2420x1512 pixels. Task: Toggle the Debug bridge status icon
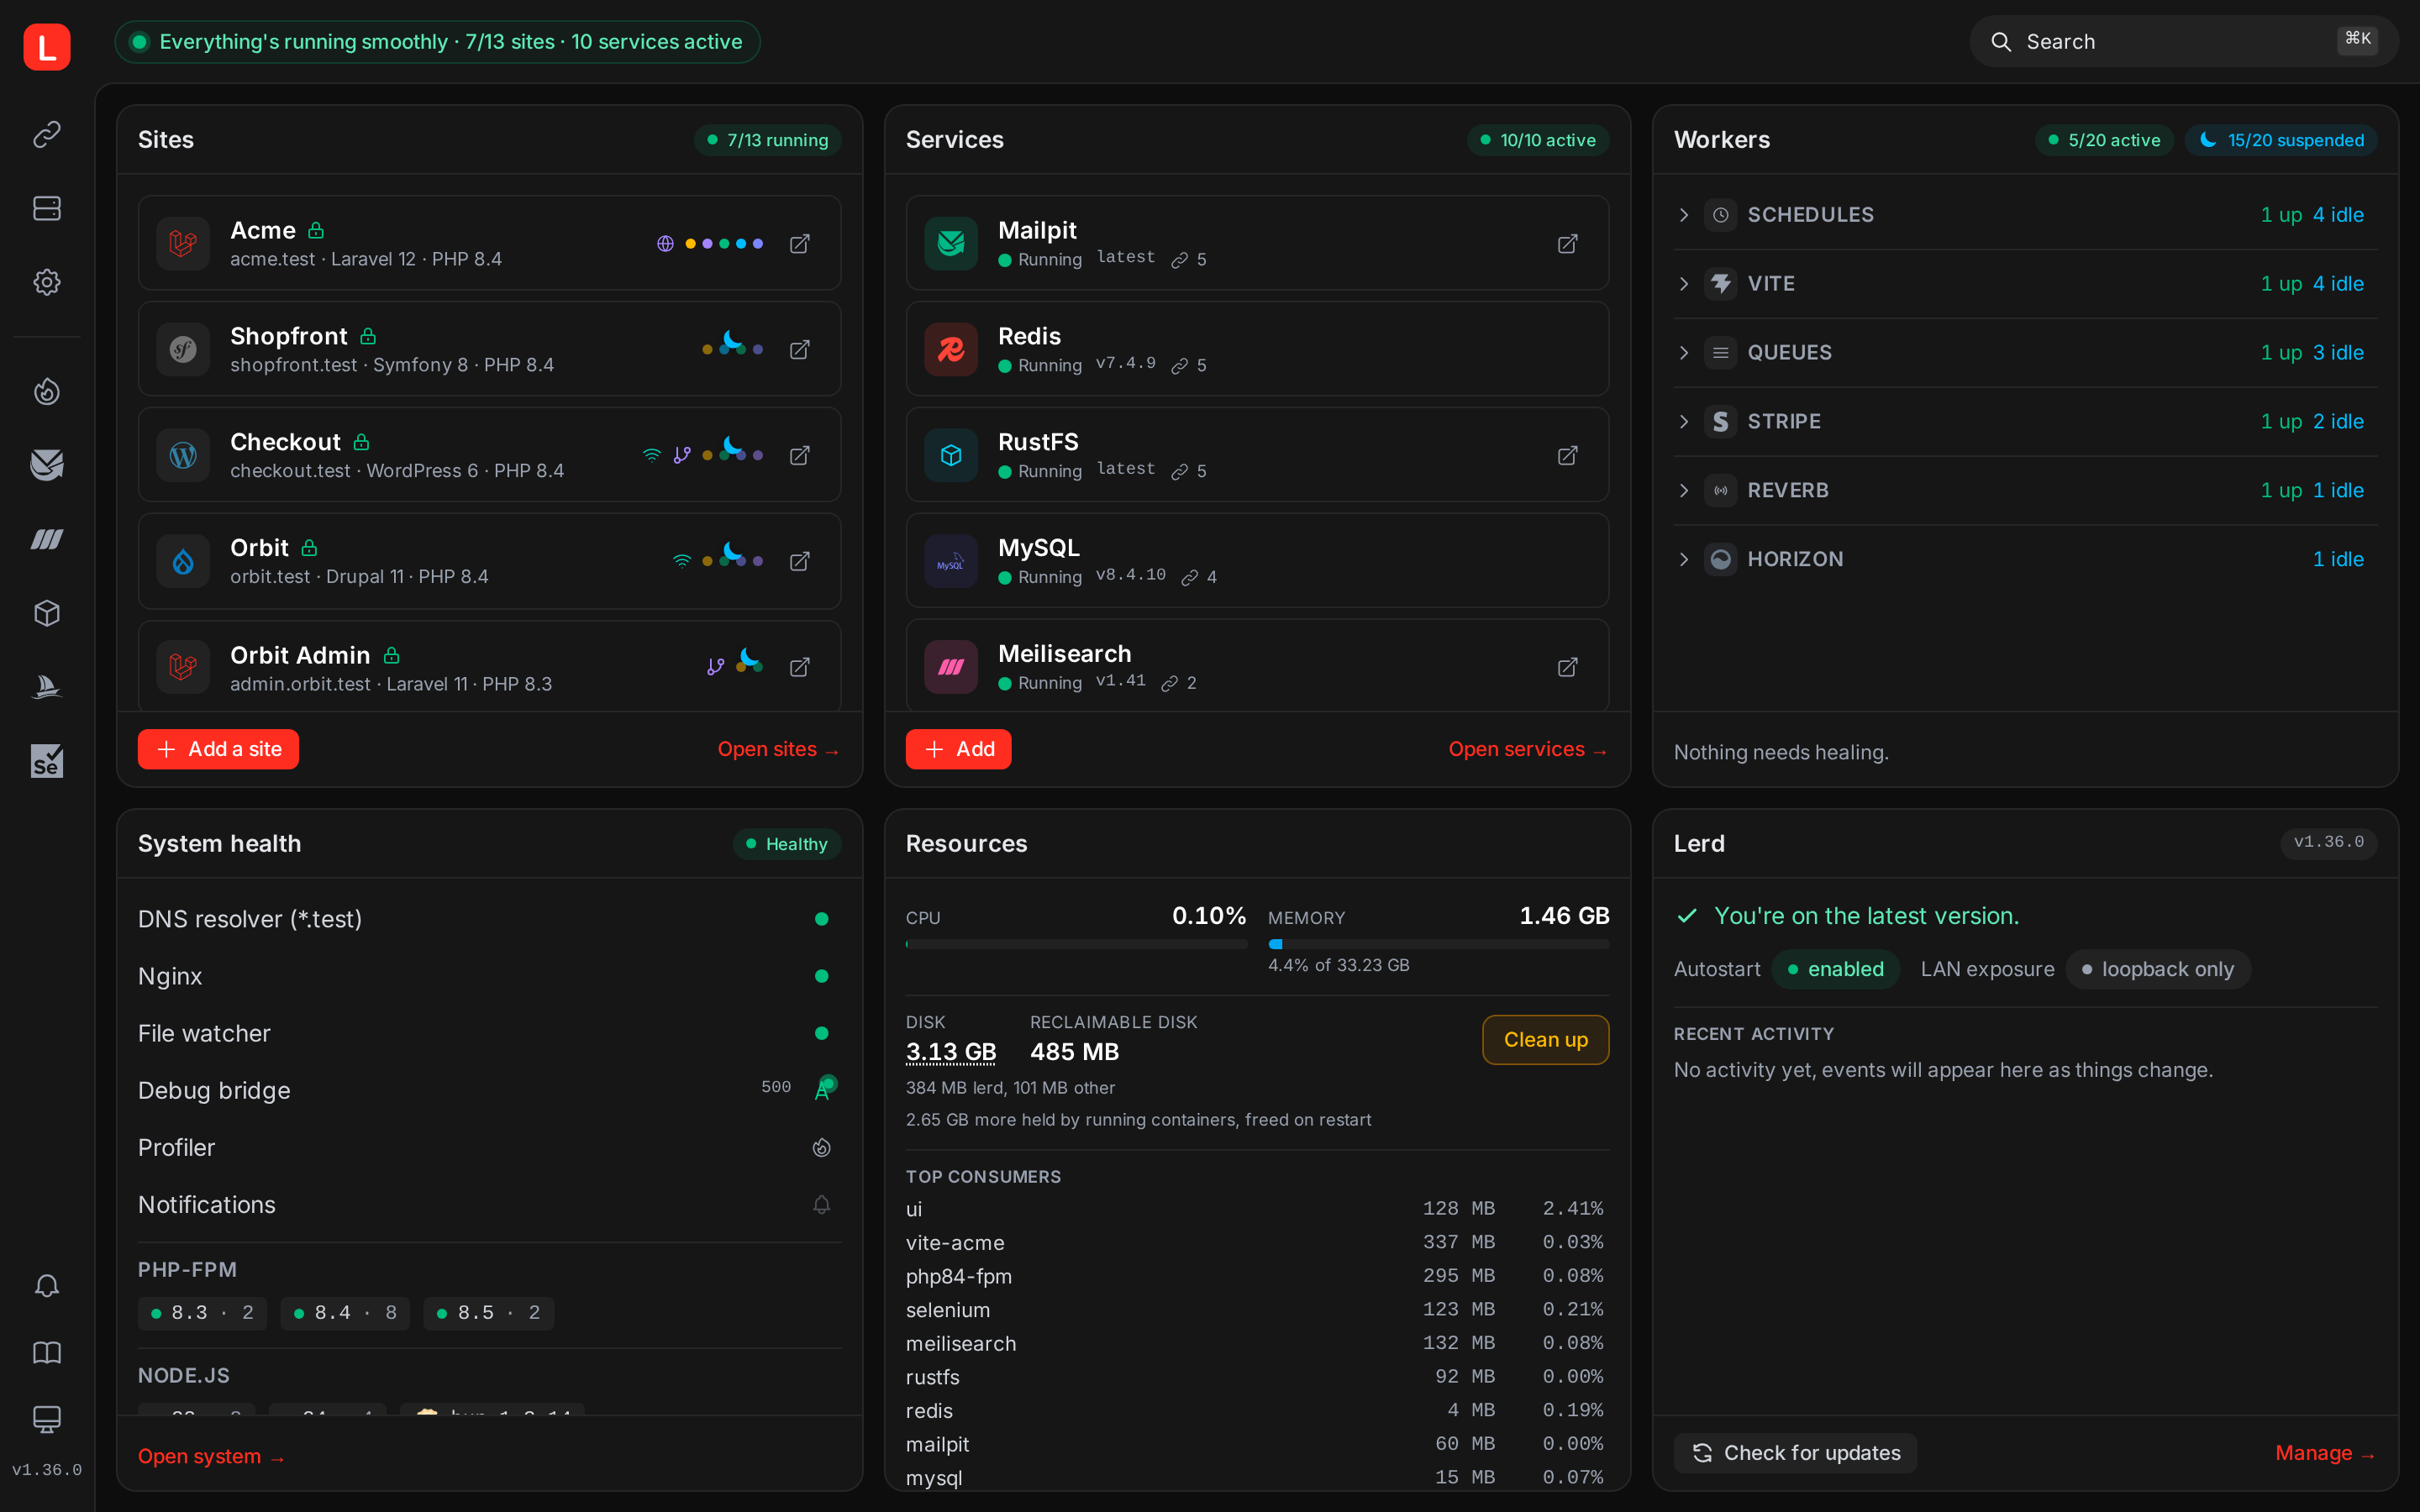[823, 1089]
